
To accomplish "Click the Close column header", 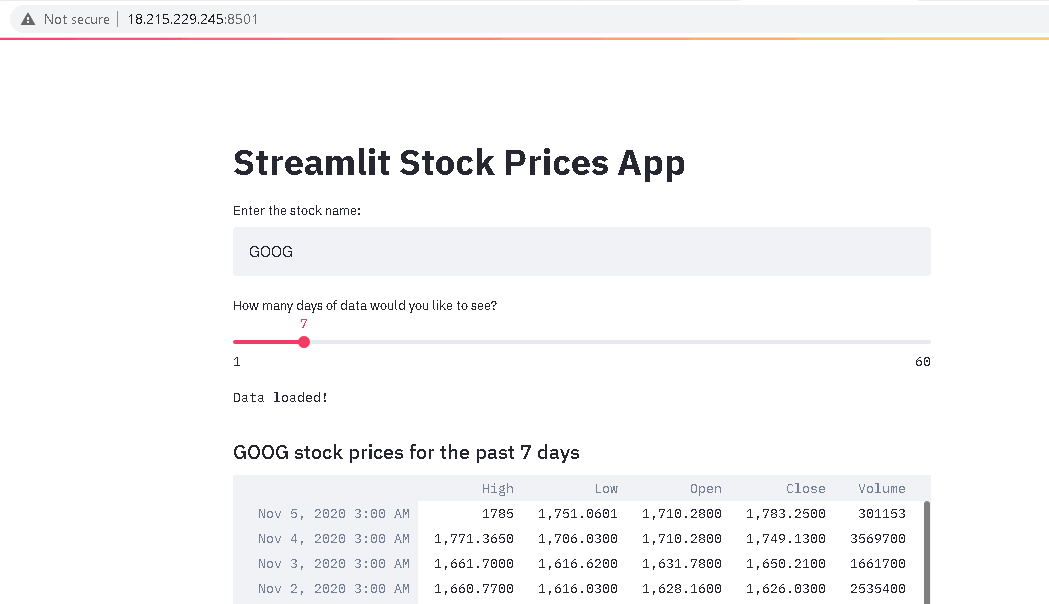I will (x=805, y=488).
